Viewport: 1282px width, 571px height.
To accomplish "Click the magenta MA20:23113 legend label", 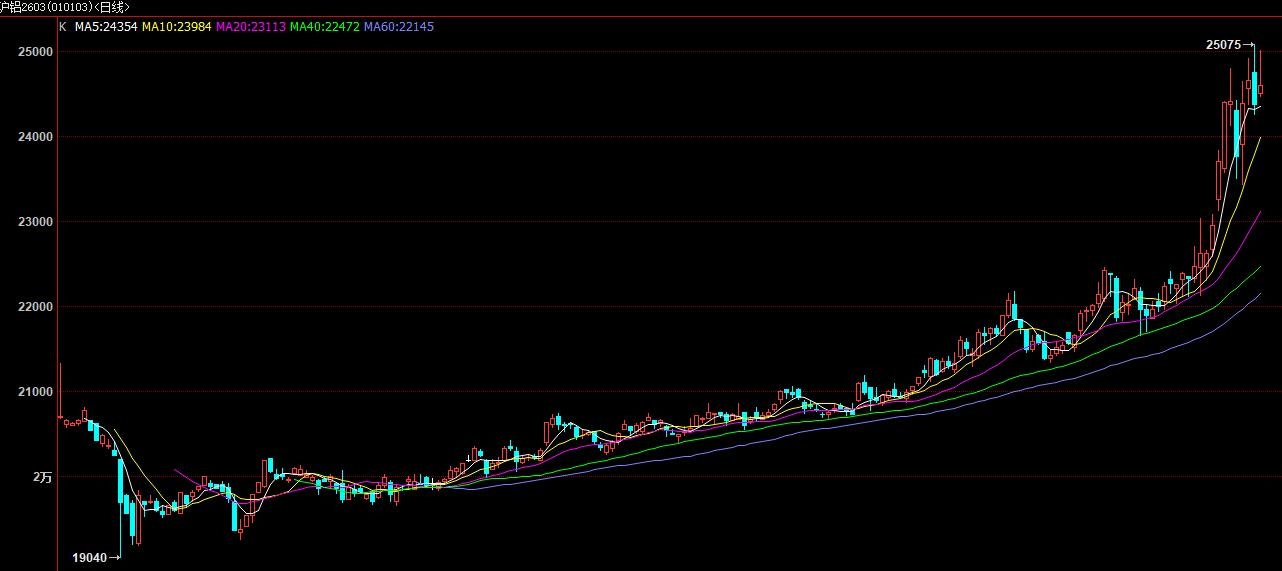I will (251, 26).
